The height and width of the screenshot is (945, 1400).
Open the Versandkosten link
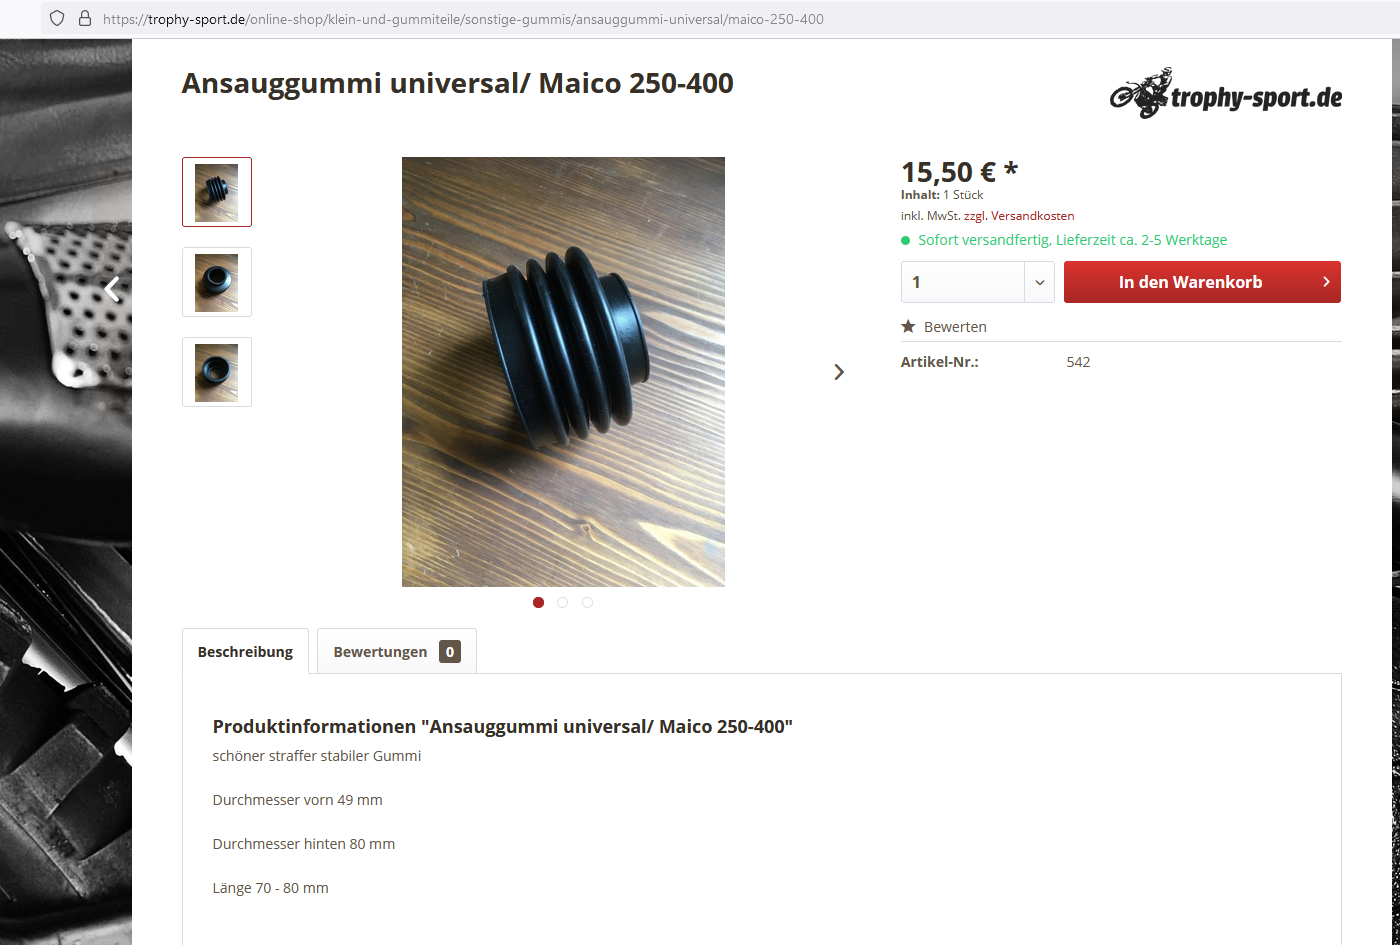pos(1032,215)
